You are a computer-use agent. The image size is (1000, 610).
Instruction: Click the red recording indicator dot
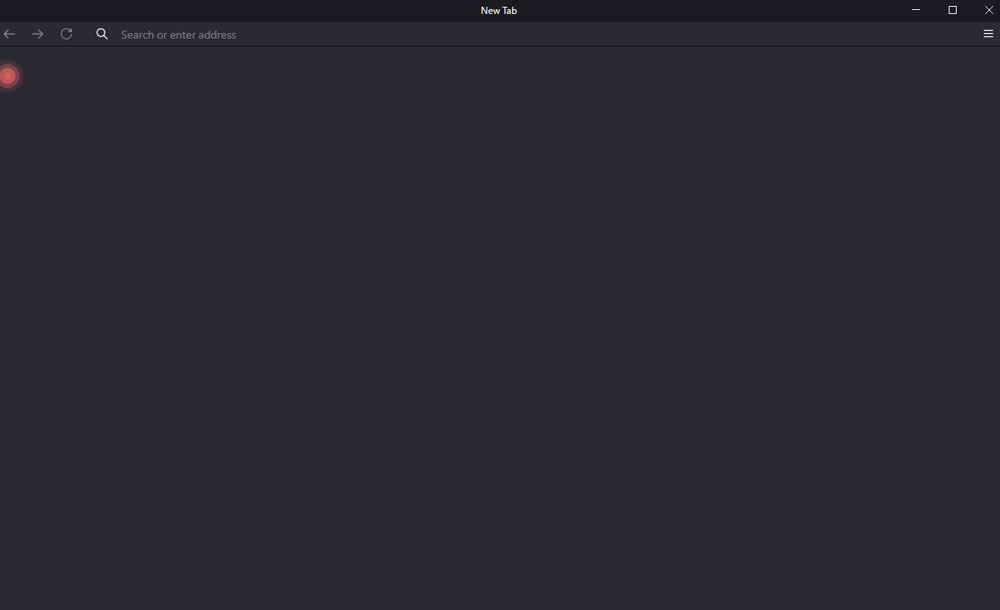(x=8, y=77)
